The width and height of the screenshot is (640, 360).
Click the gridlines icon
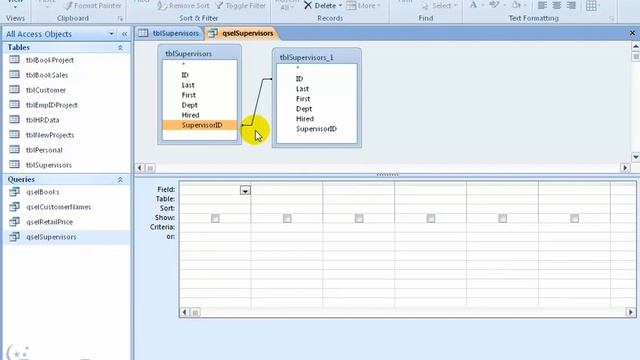591,6
